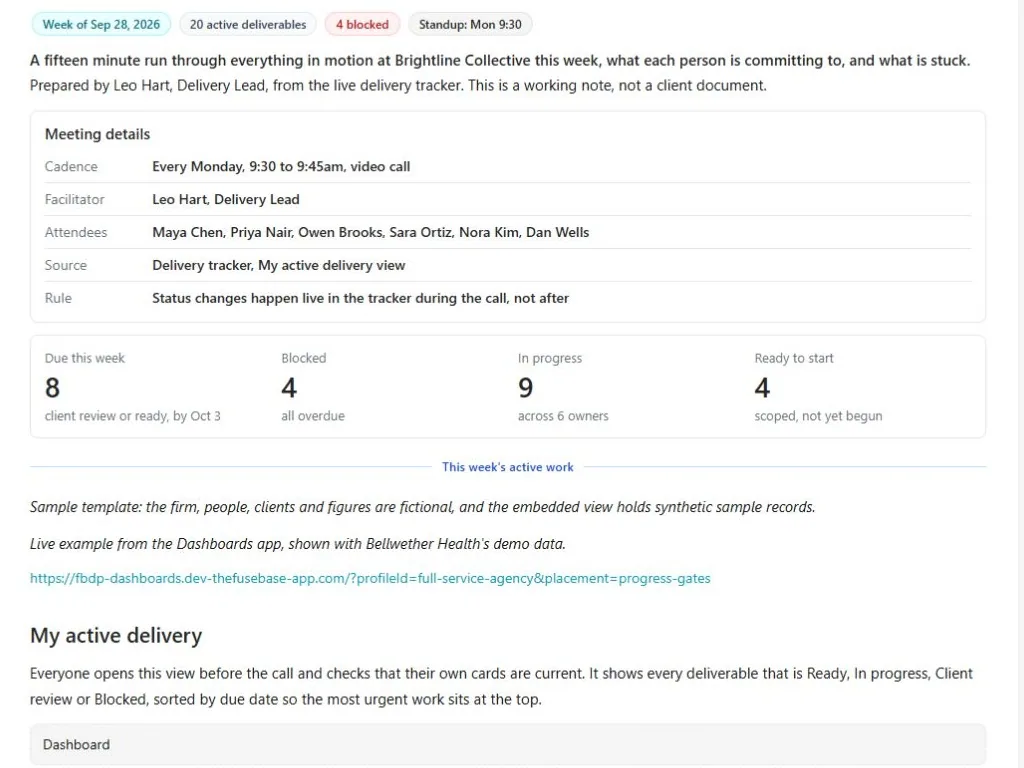Screen dimensions: 1024x768
Task: Click the intro paragraph starting 'A fifteen minute run'
Action: 500,72
